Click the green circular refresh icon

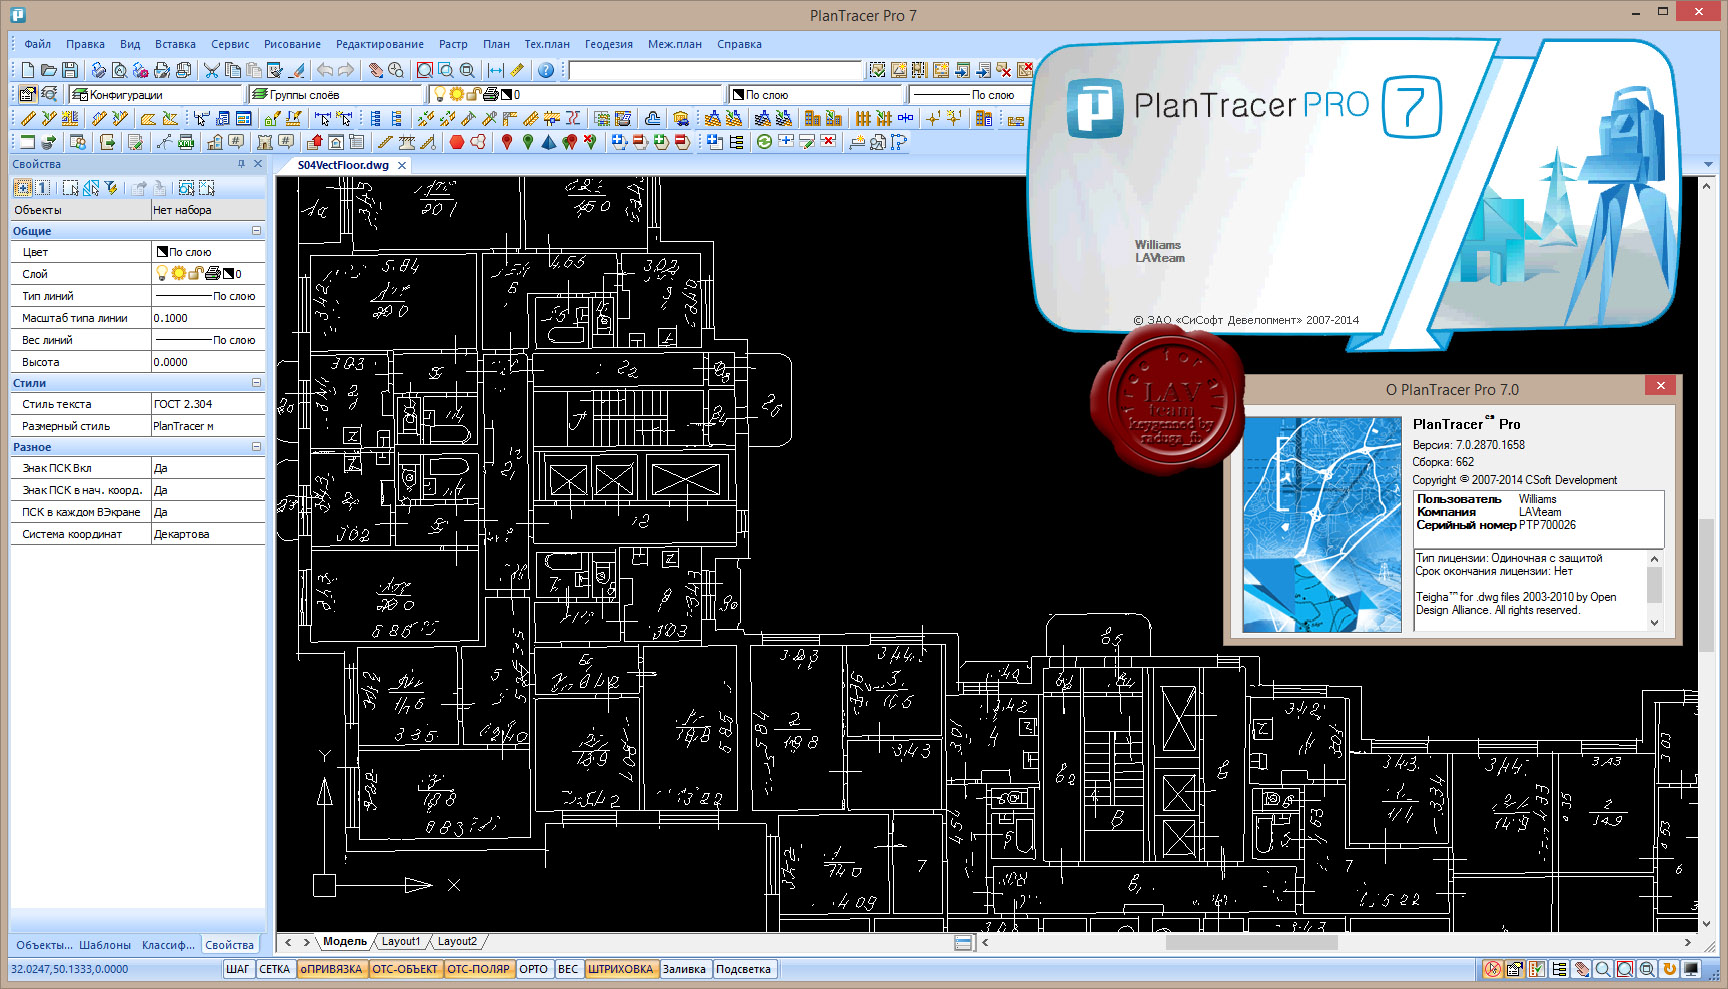[764, 142]
